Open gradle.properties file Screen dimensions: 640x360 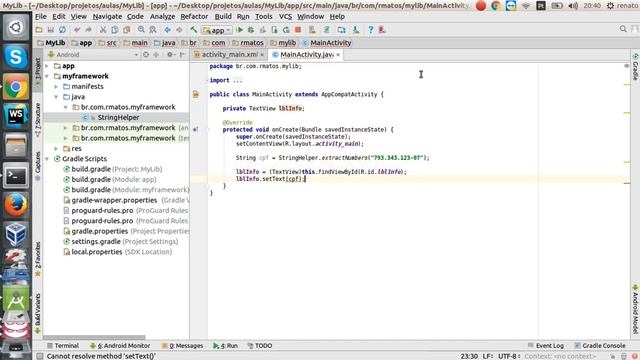point(126,231)
